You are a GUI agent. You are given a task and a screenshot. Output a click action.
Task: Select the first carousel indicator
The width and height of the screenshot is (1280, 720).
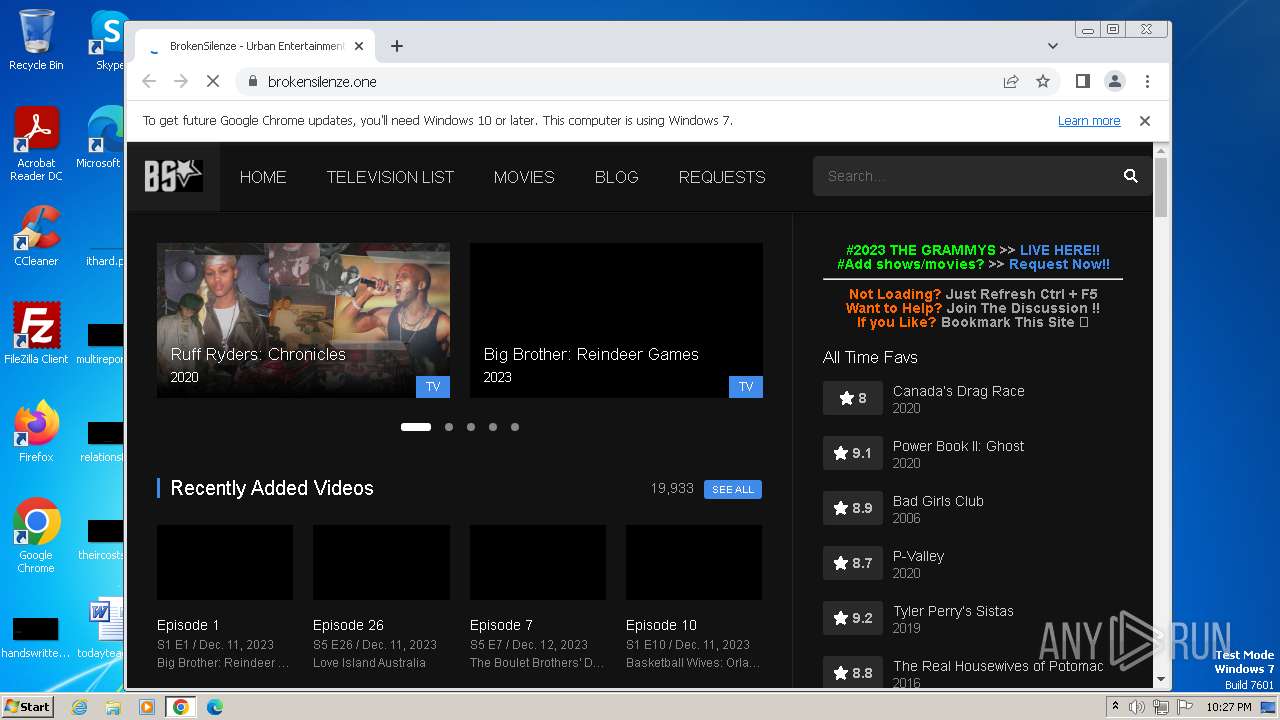pos(416,427)
